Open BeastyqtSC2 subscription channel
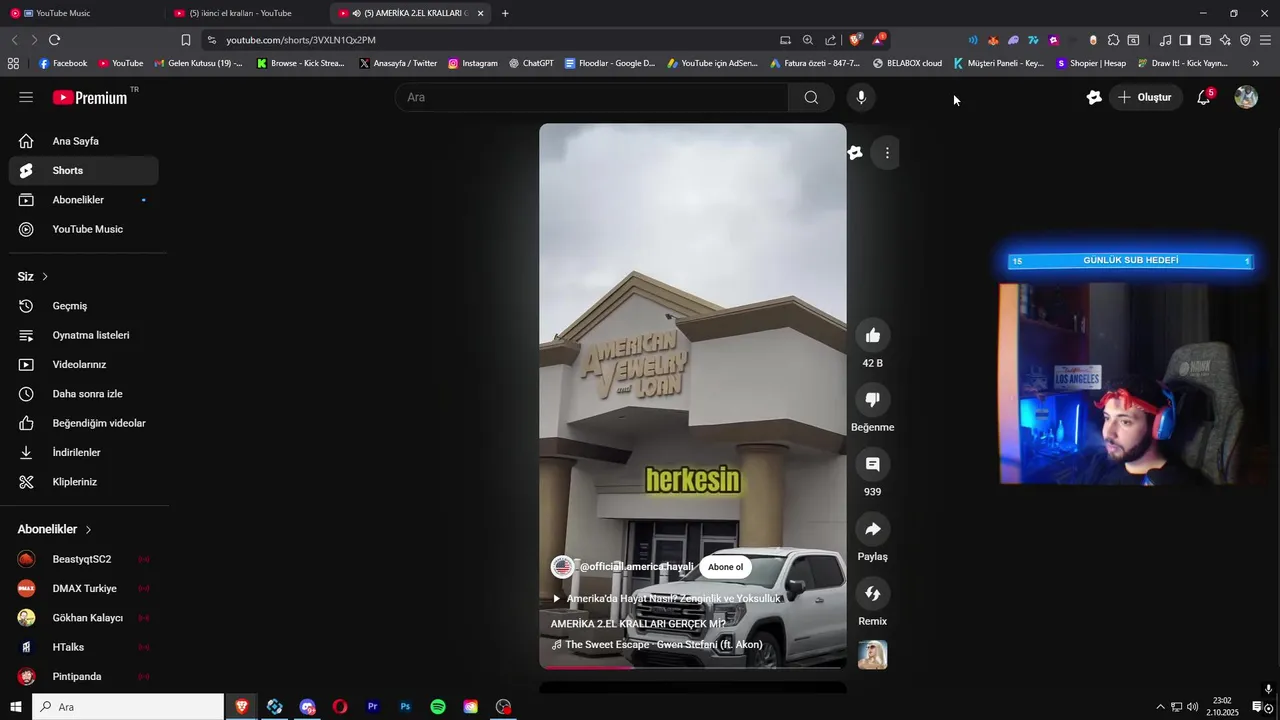The width and height of the screenshot is (1280, 720). tap(84, 559)
